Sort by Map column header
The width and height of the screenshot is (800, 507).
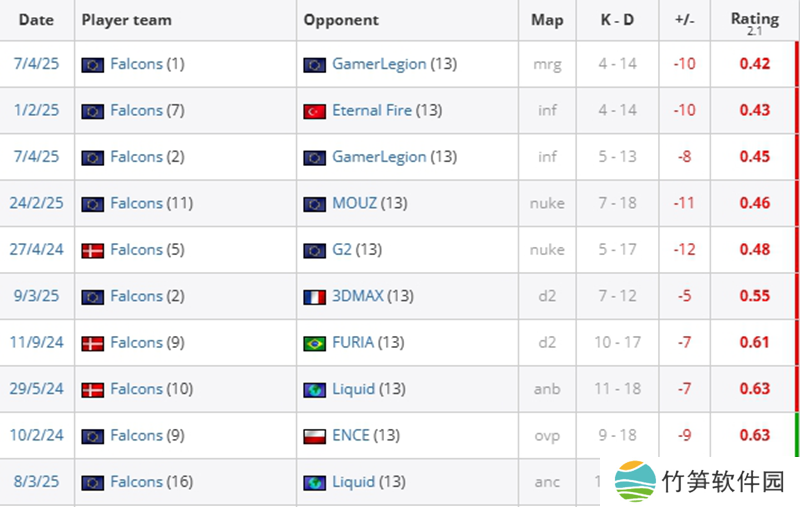pos(547,20)
